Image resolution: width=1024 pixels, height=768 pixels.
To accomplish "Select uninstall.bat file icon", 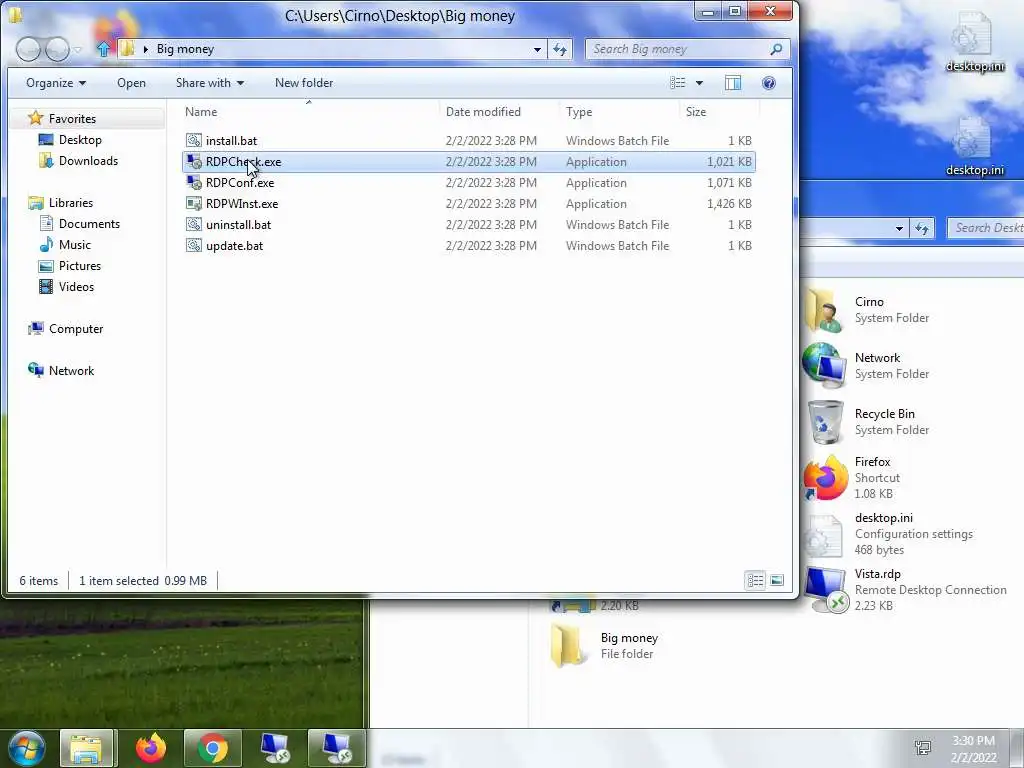I will tap(193, 224).
